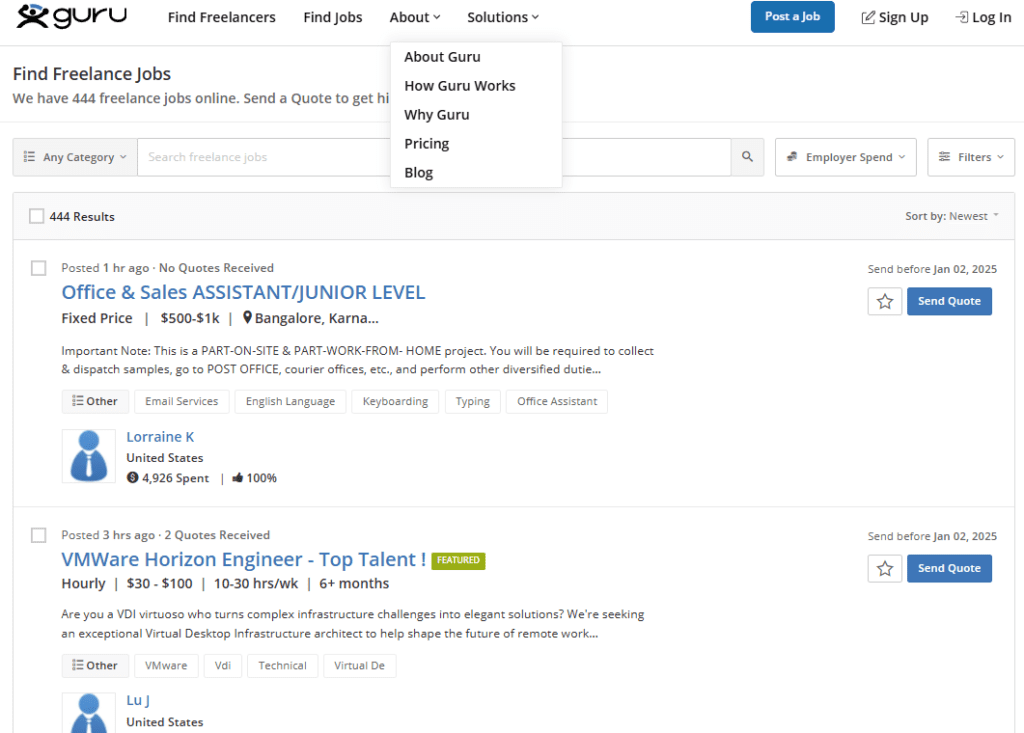Click Lorraine K's profile avatar
1024x733 pixels.
(88, 456)
